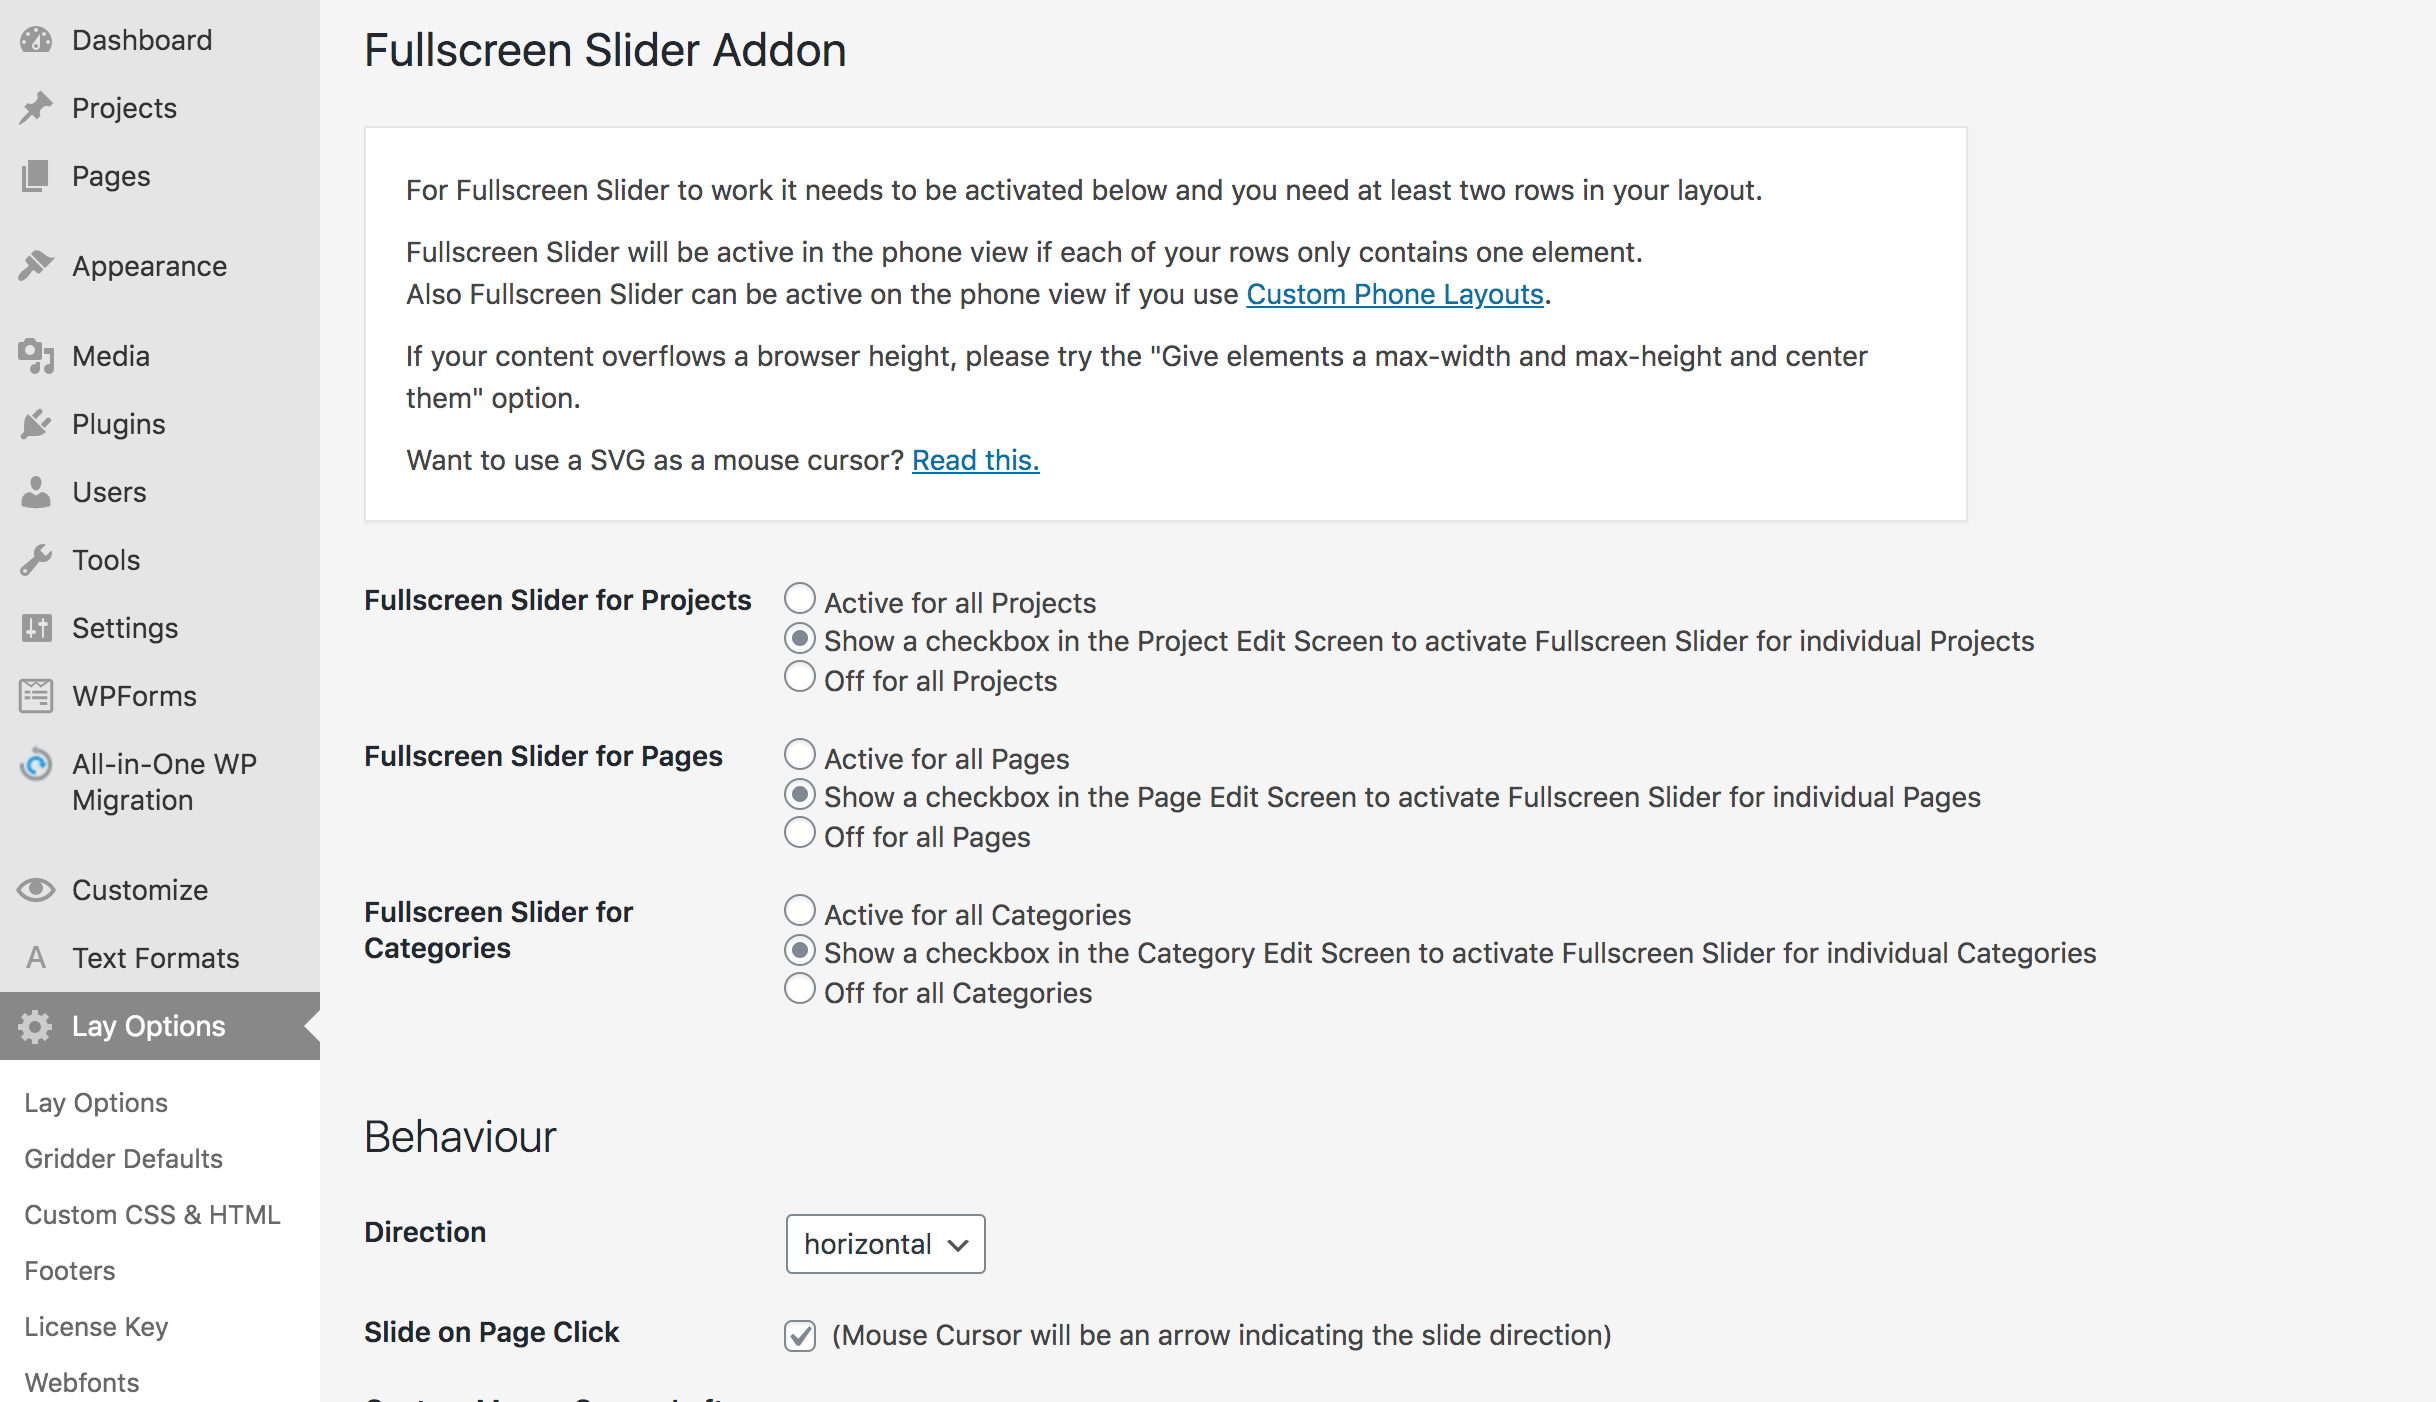Select 'Active for all Projects' radio button
2436x1402 pixels.
(x=800, y=599)
